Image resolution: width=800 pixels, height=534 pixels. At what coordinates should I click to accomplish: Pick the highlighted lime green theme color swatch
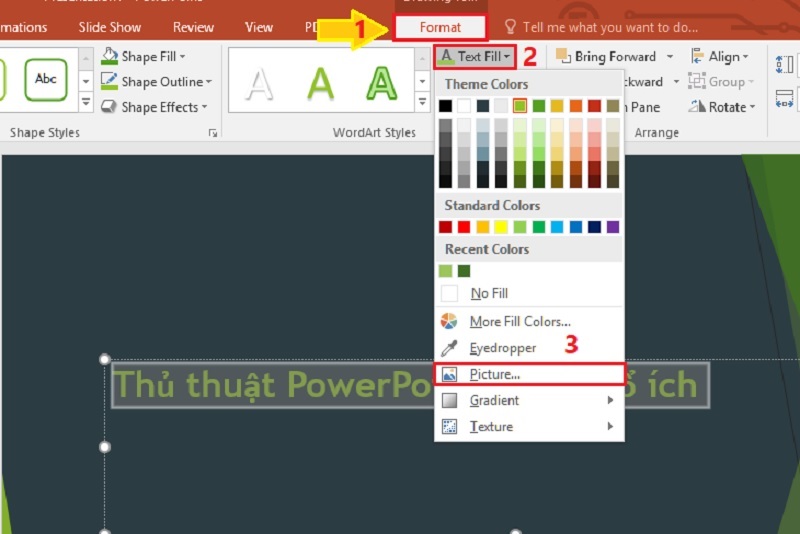(x=520, y=106)
